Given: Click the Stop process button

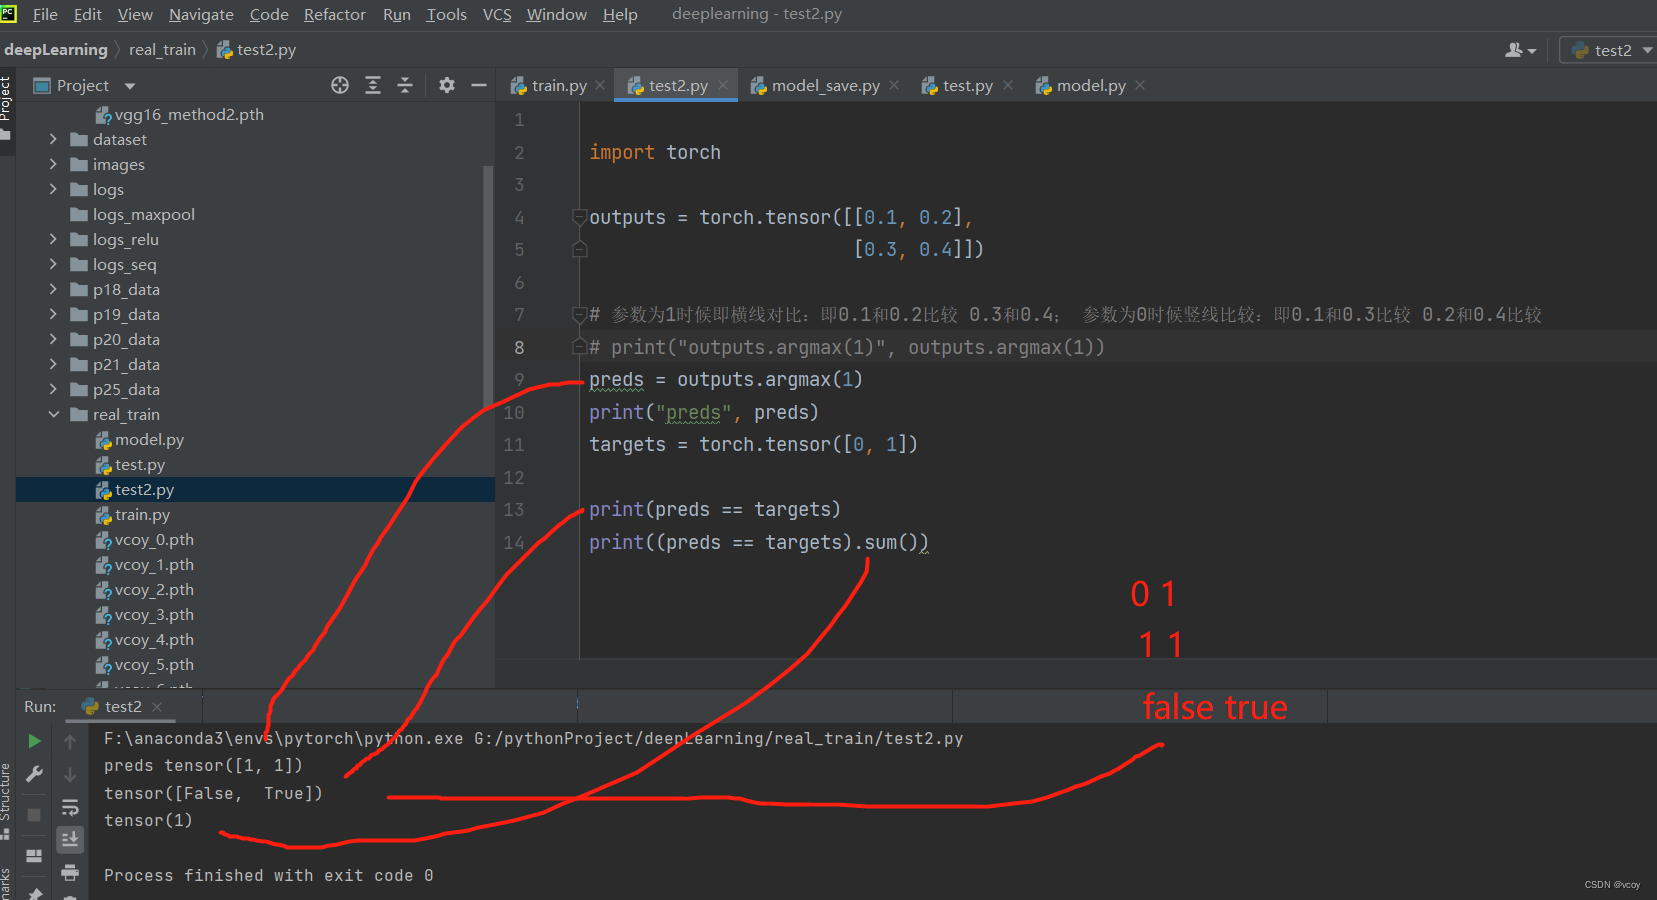Looking at the screenshot, I should pyautogui.click(x=34, y=814).
